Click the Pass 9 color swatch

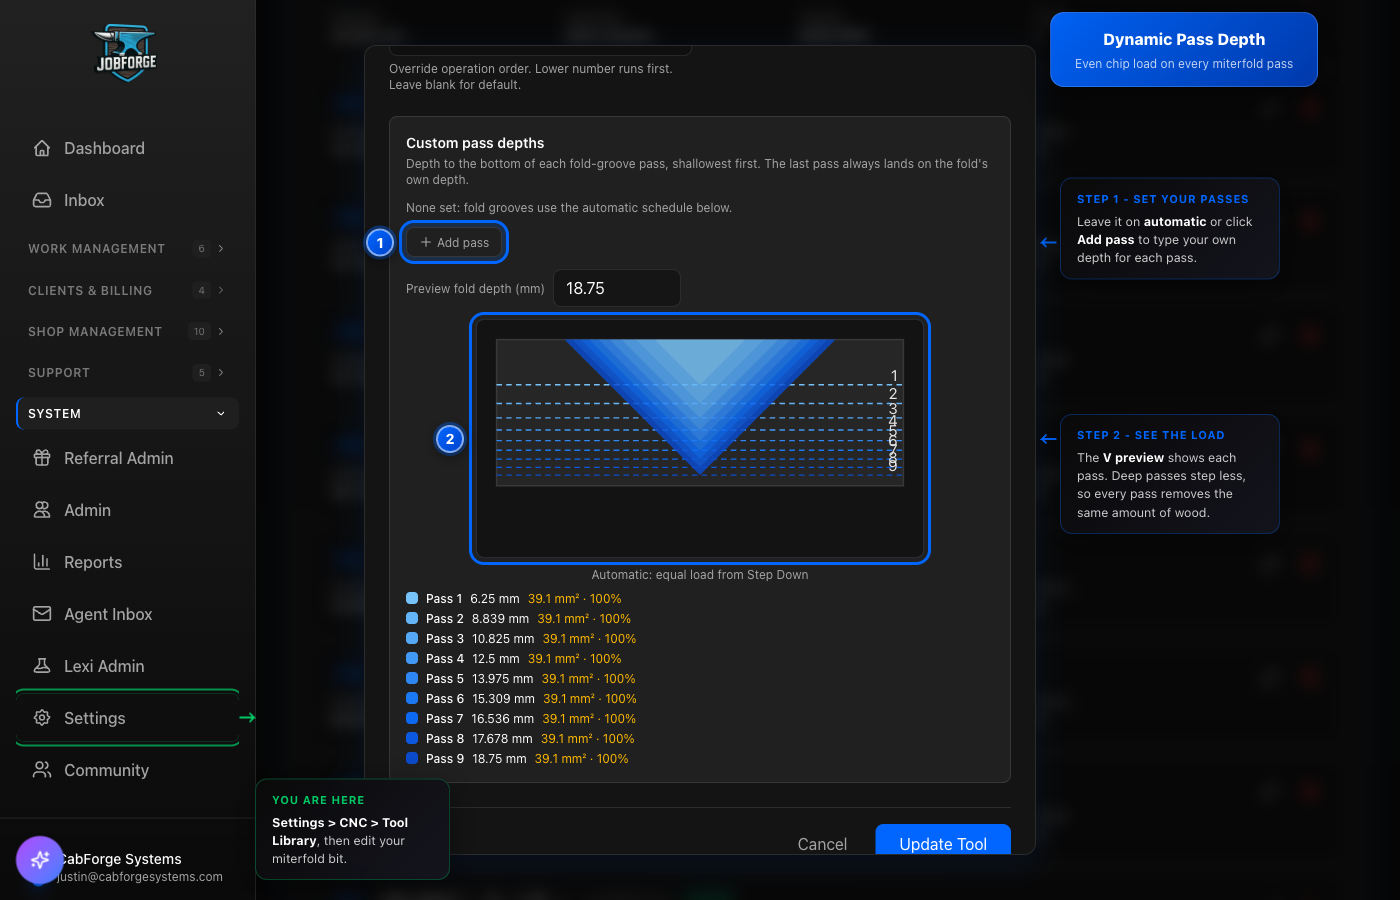tap(412, 758)
